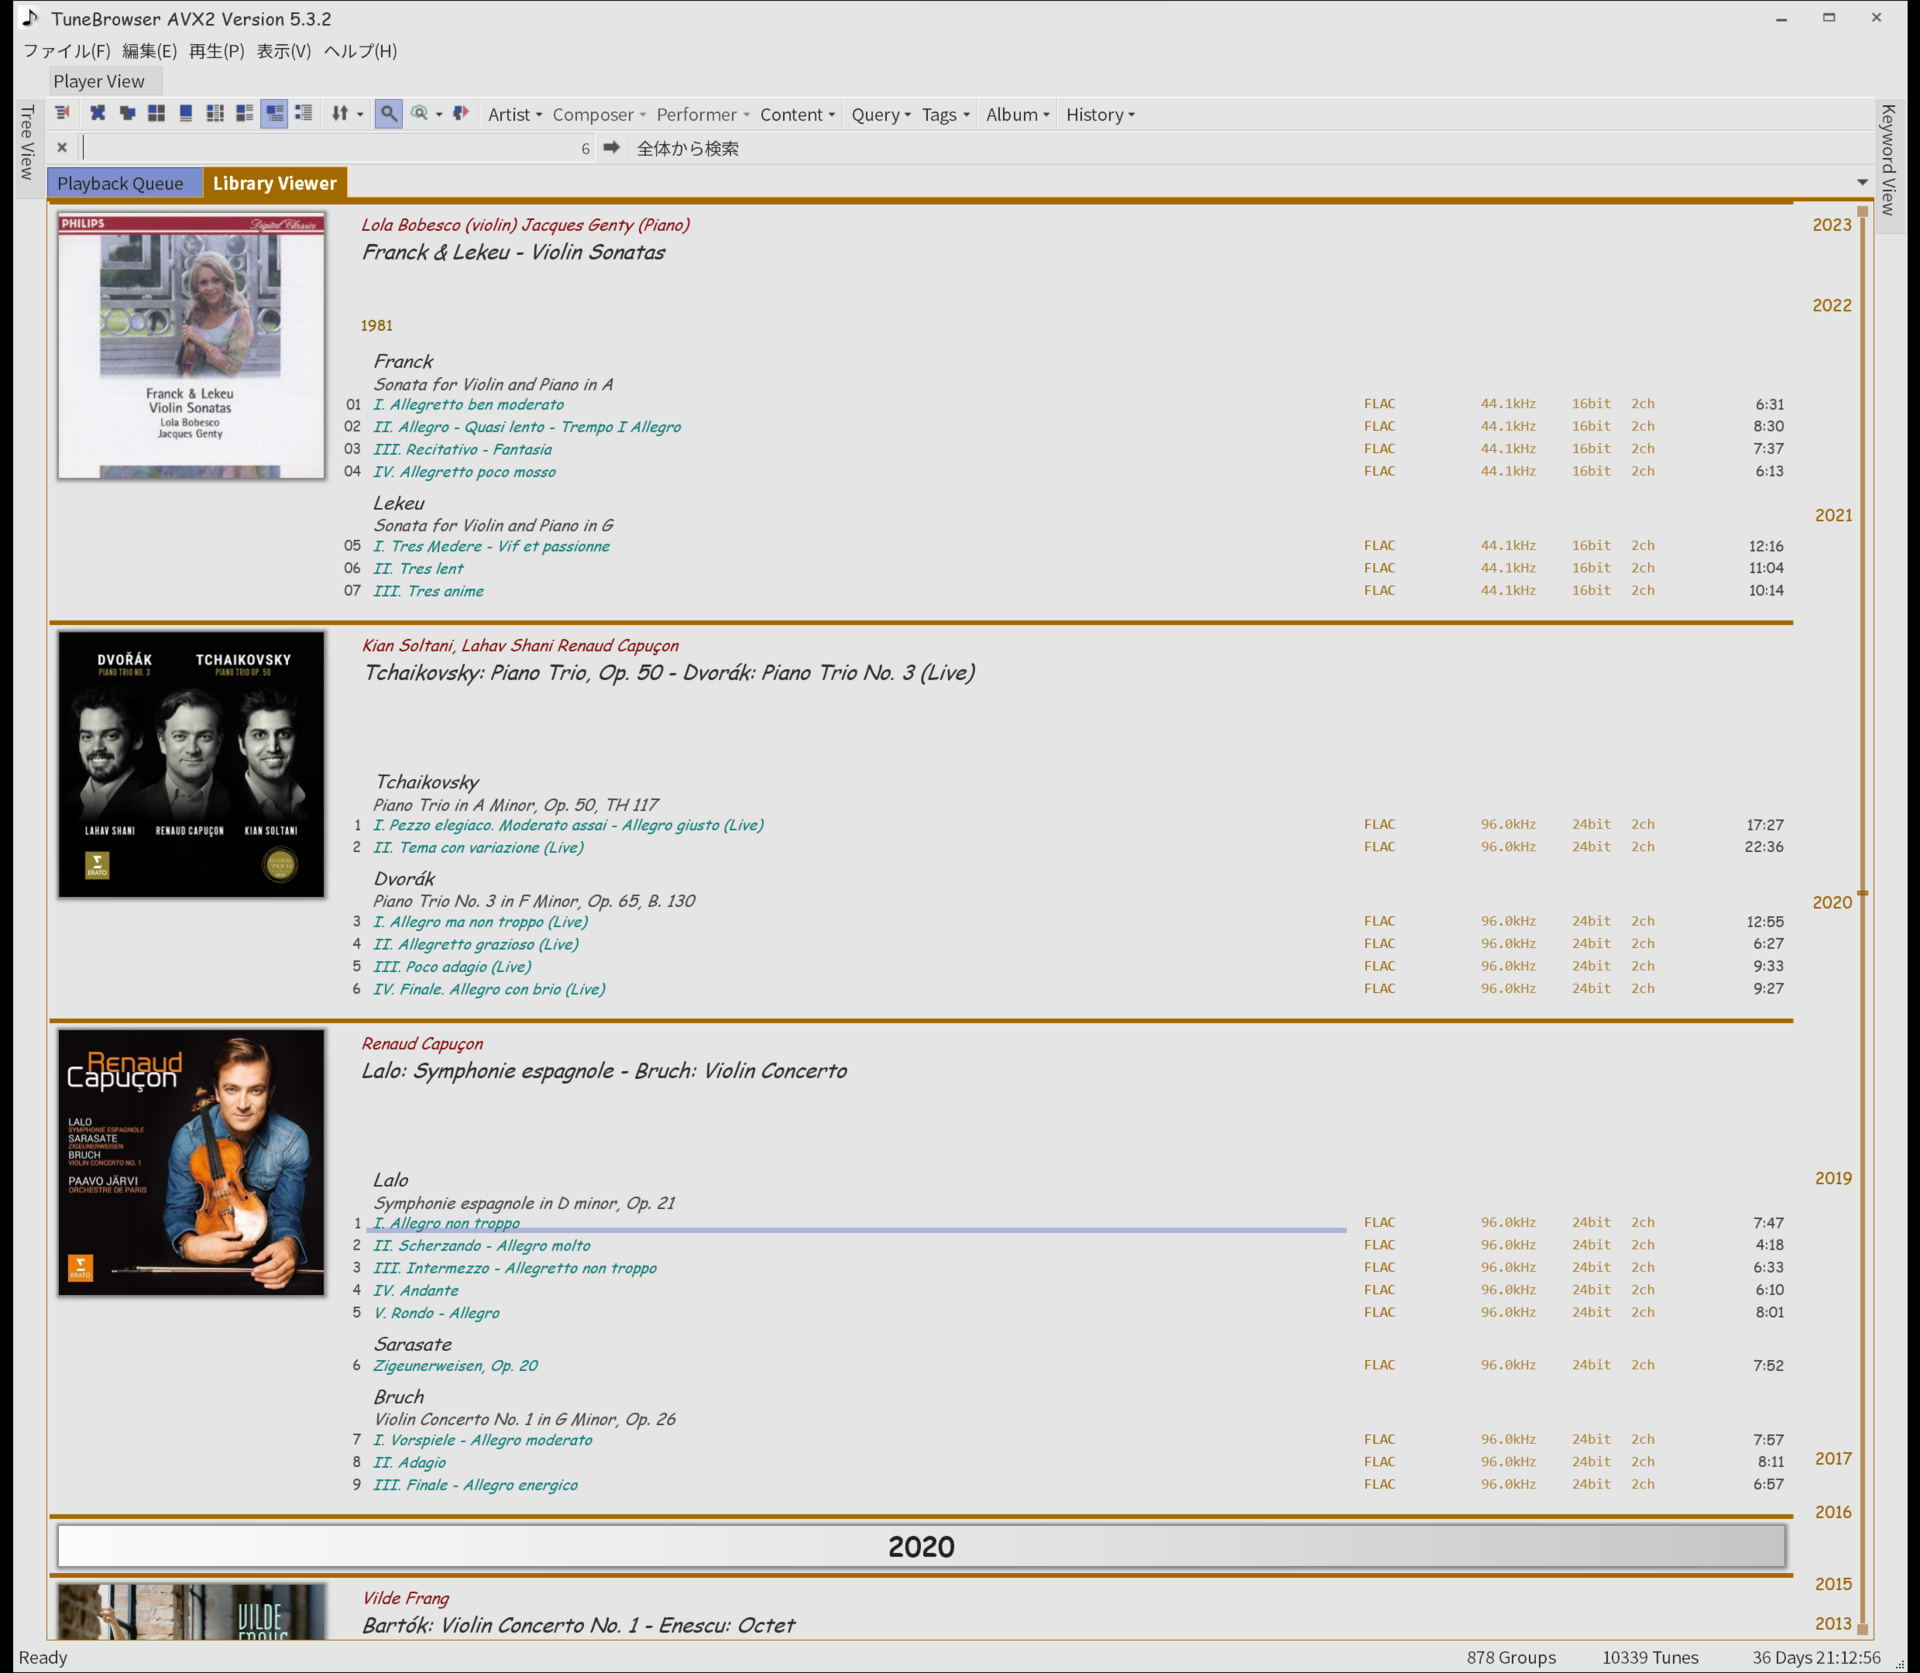The image size is (1920, 1673).
Task: Open the 表示(V) menu
Action: (284, 51)
